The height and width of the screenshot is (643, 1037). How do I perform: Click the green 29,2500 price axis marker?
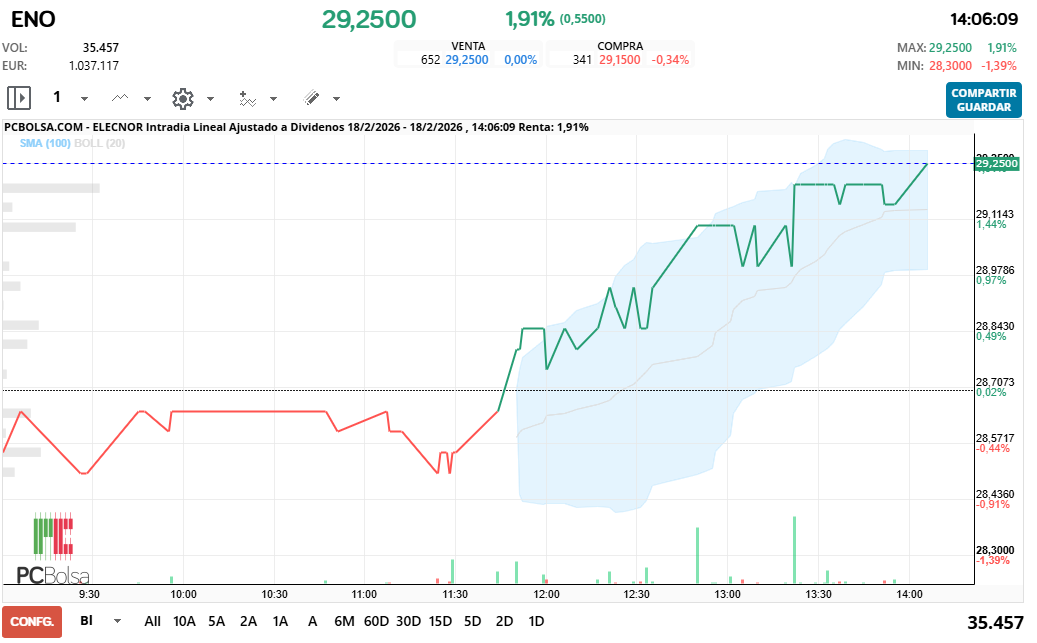click(x=996, y=163)
